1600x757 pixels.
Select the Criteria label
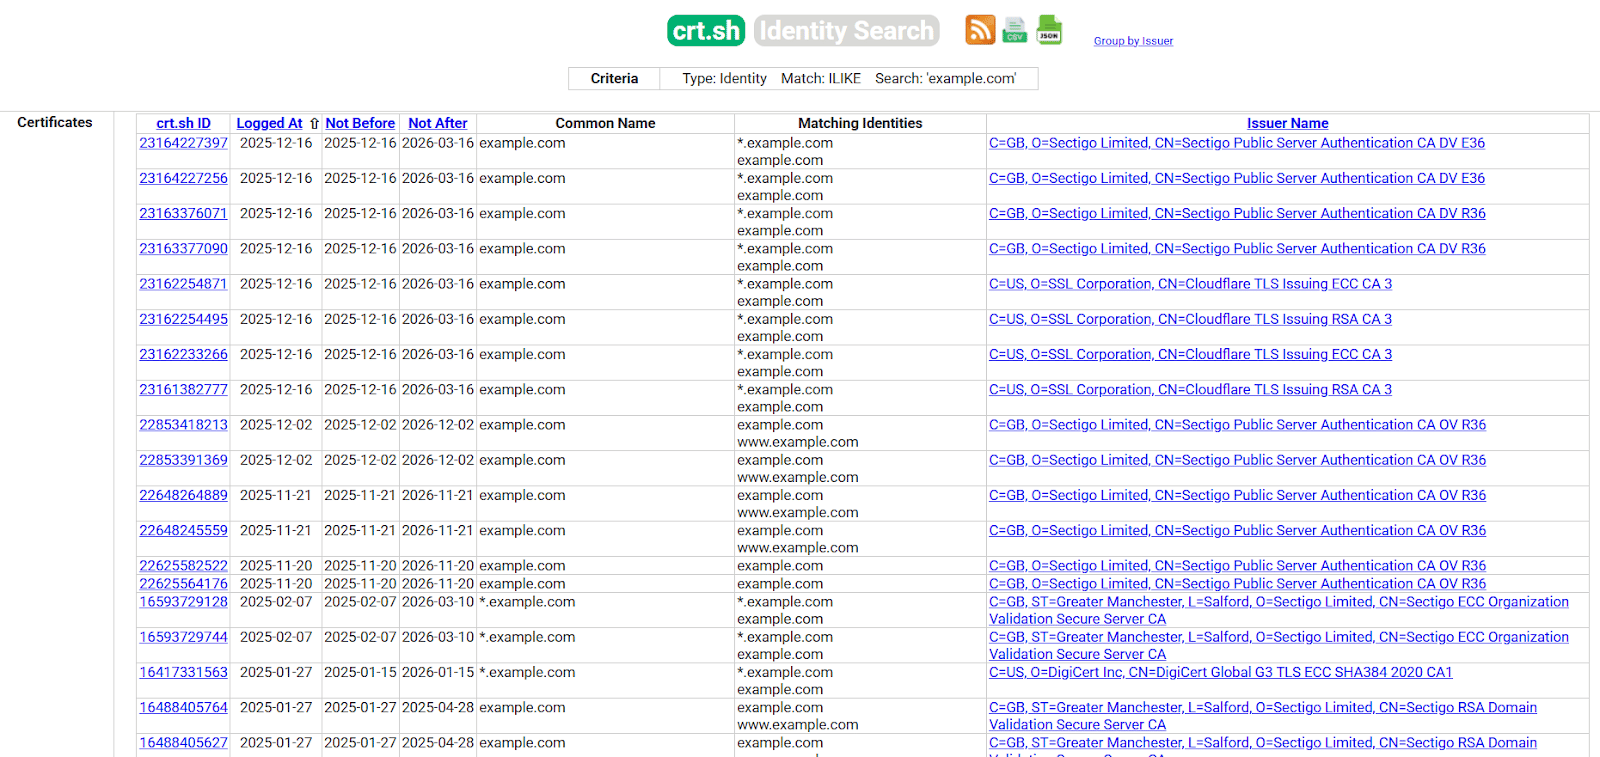(614, 78)
